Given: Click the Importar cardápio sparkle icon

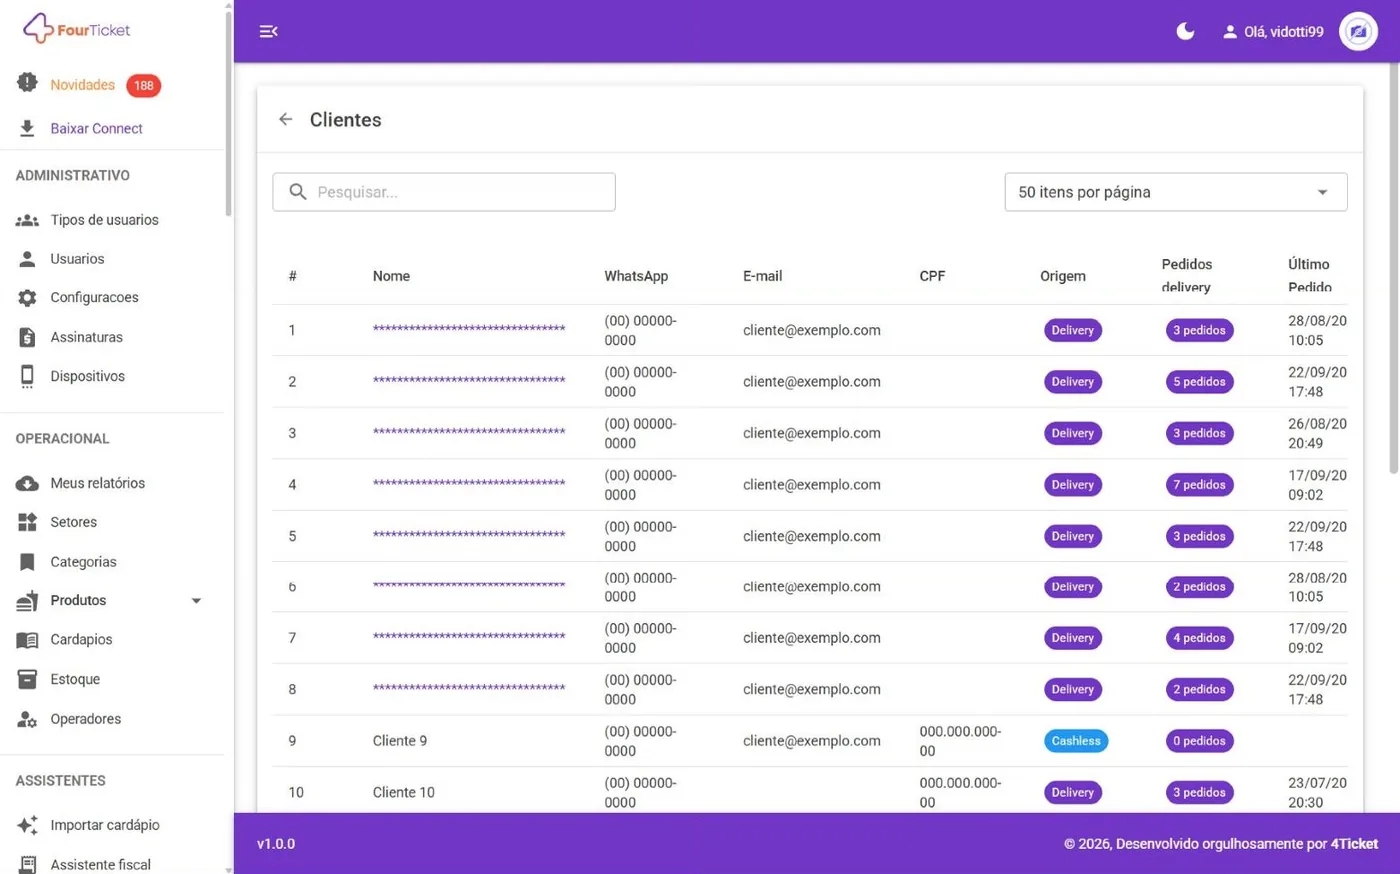Looking at the screenshot, I should click(x=27, y=825).
